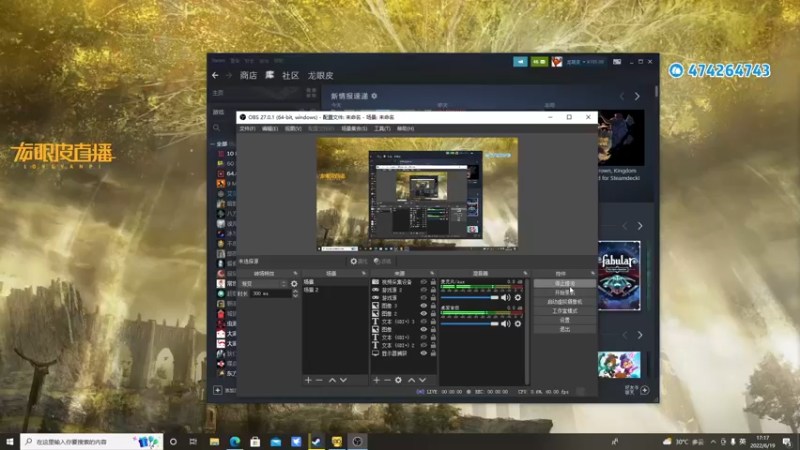
Task: Click 停止推流 stop streaming button
Action: coord(565,283)
